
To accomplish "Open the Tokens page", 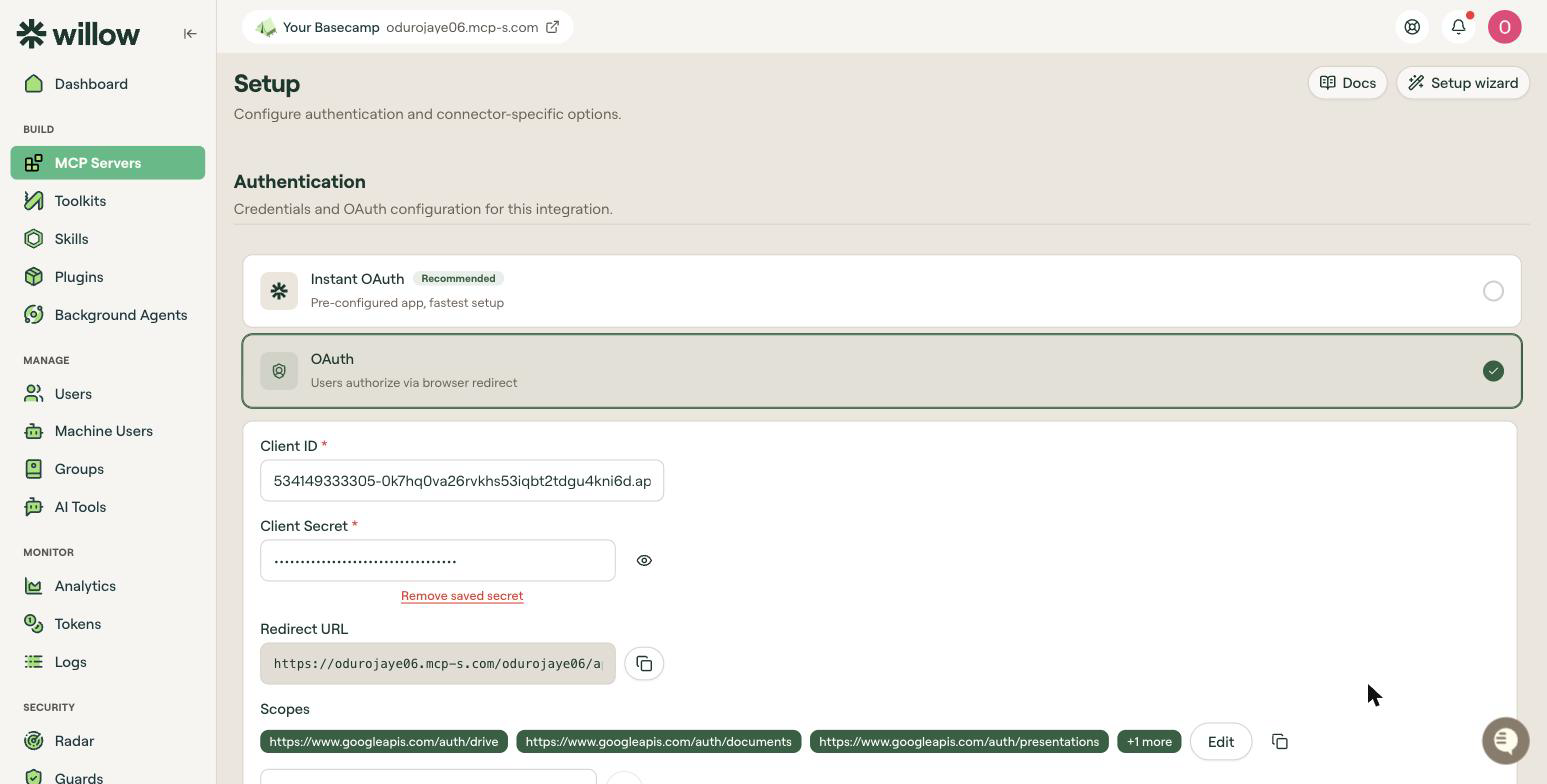I will click(108, 624).
